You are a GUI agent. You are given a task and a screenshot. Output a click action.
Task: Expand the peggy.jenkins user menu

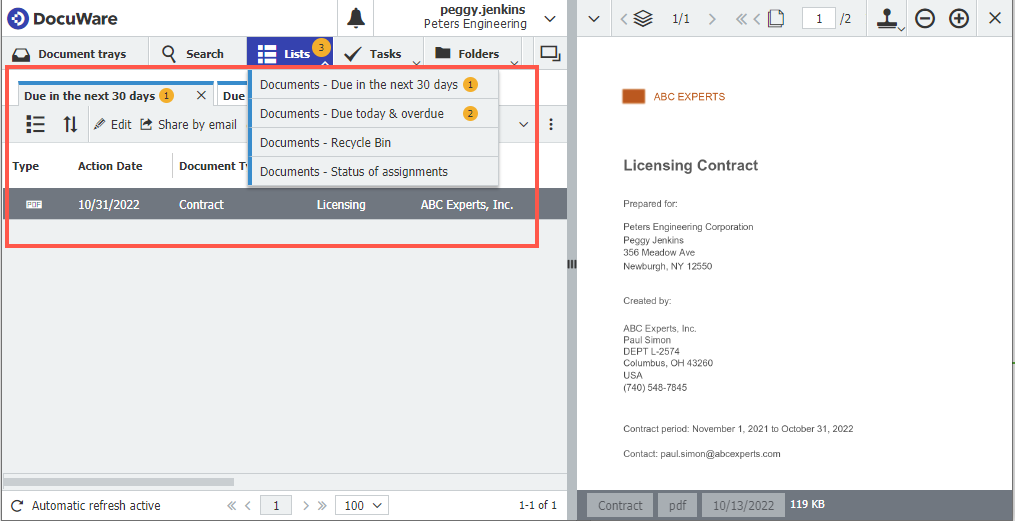tap(549, 18)
